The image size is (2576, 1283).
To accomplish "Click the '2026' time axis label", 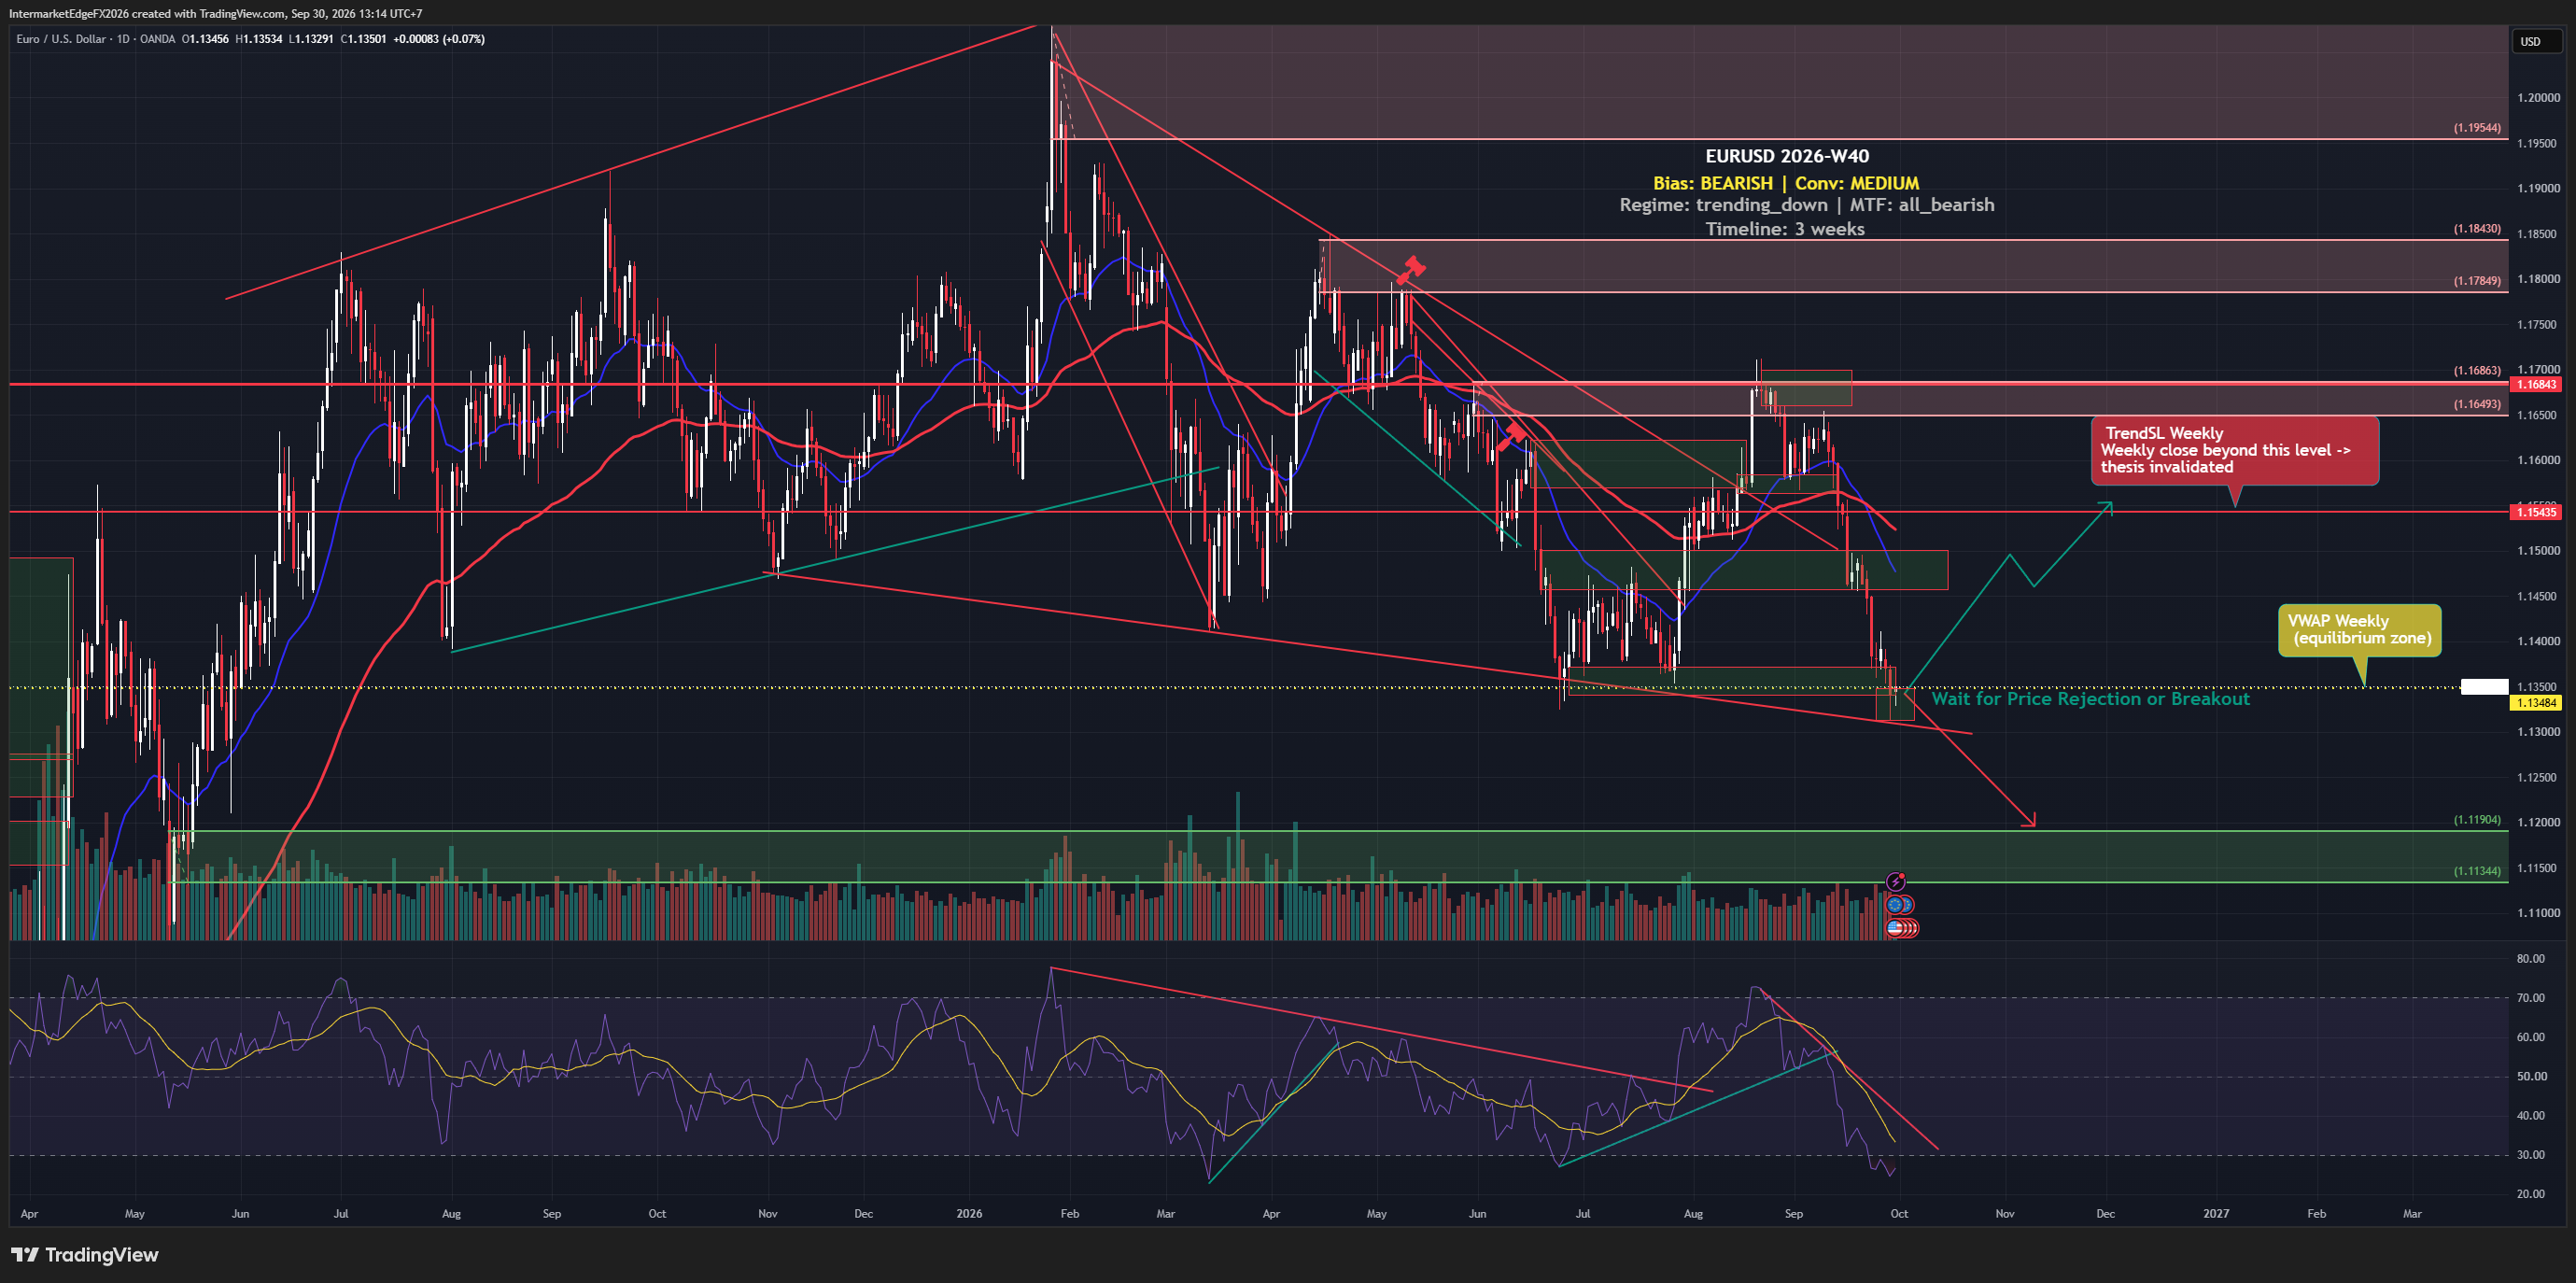I will tap(969, 1214).
